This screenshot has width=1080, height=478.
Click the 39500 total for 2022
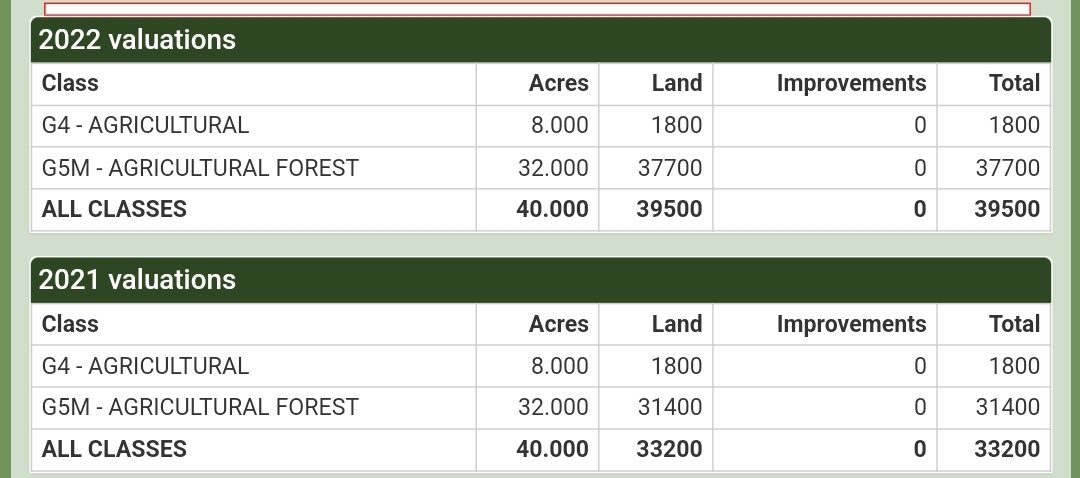coord(1007,209)
